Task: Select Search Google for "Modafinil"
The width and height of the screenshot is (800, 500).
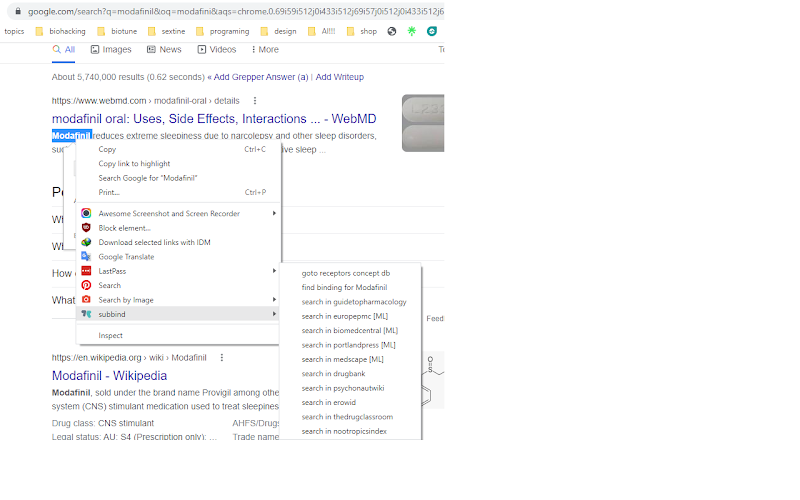Action: [x=178, y=178]
